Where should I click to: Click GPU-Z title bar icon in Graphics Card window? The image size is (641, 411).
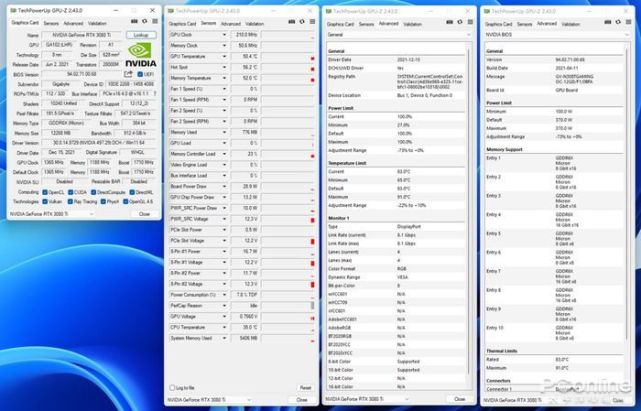[13, 10]
